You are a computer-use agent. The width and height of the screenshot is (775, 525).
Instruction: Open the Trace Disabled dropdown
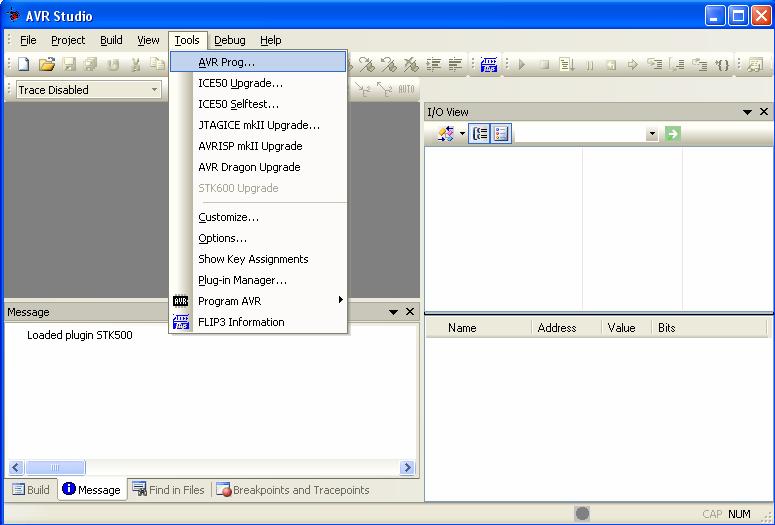155,90
